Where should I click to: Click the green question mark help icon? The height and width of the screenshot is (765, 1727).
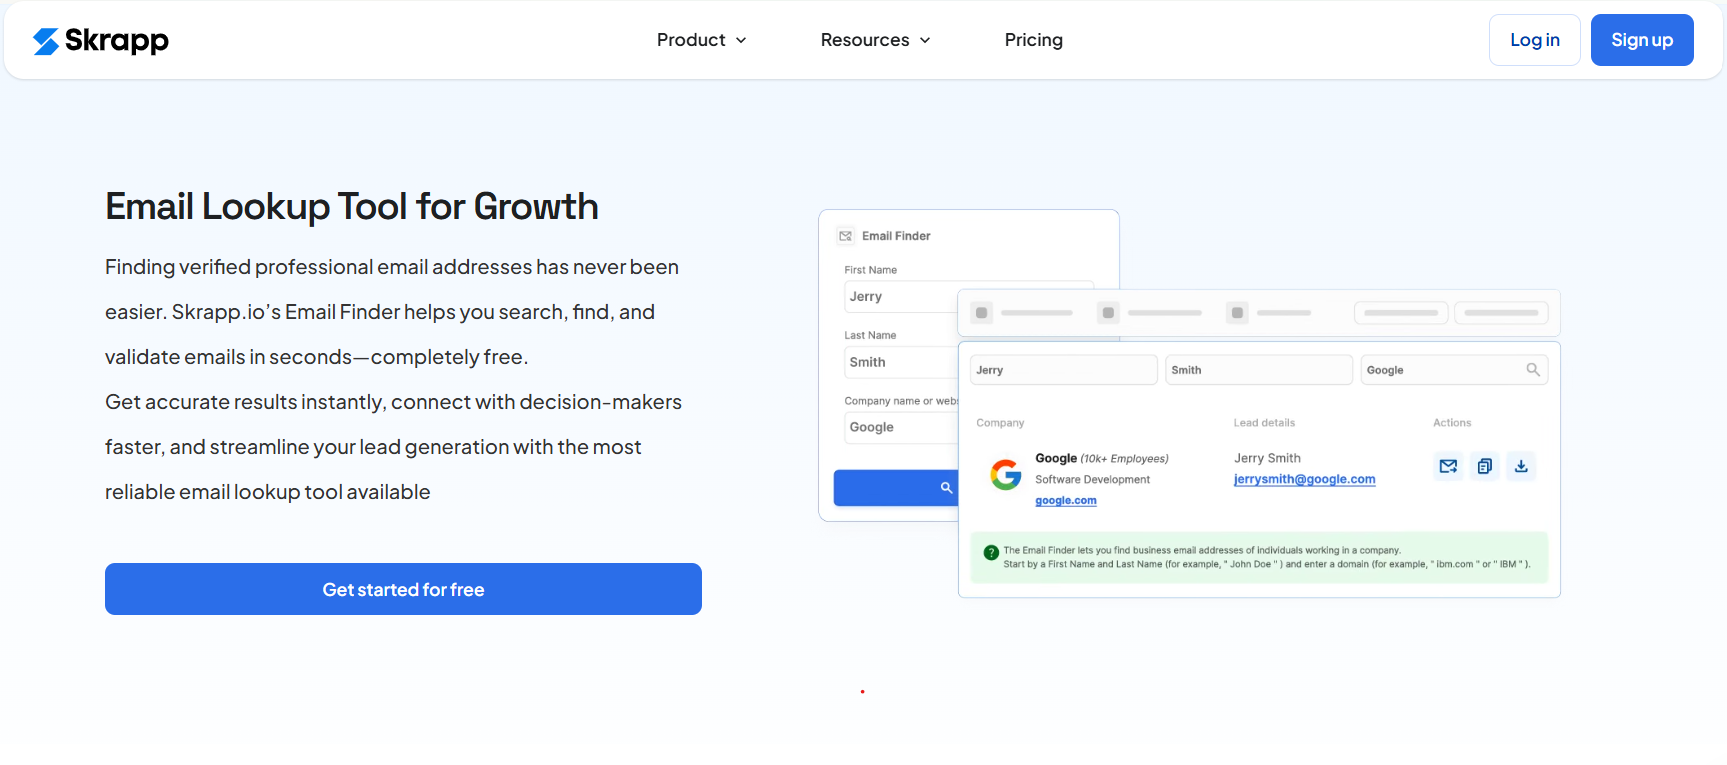point(991,553)
